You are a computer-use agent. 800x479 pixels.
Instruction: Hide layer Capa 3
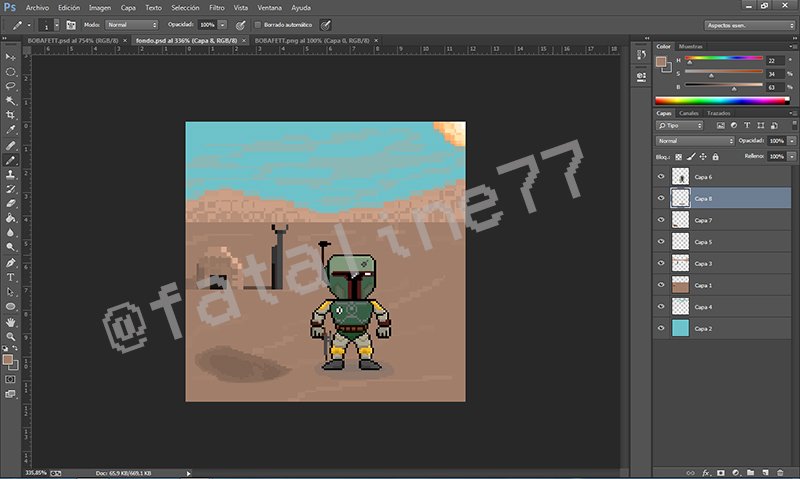tap(661, 263)
